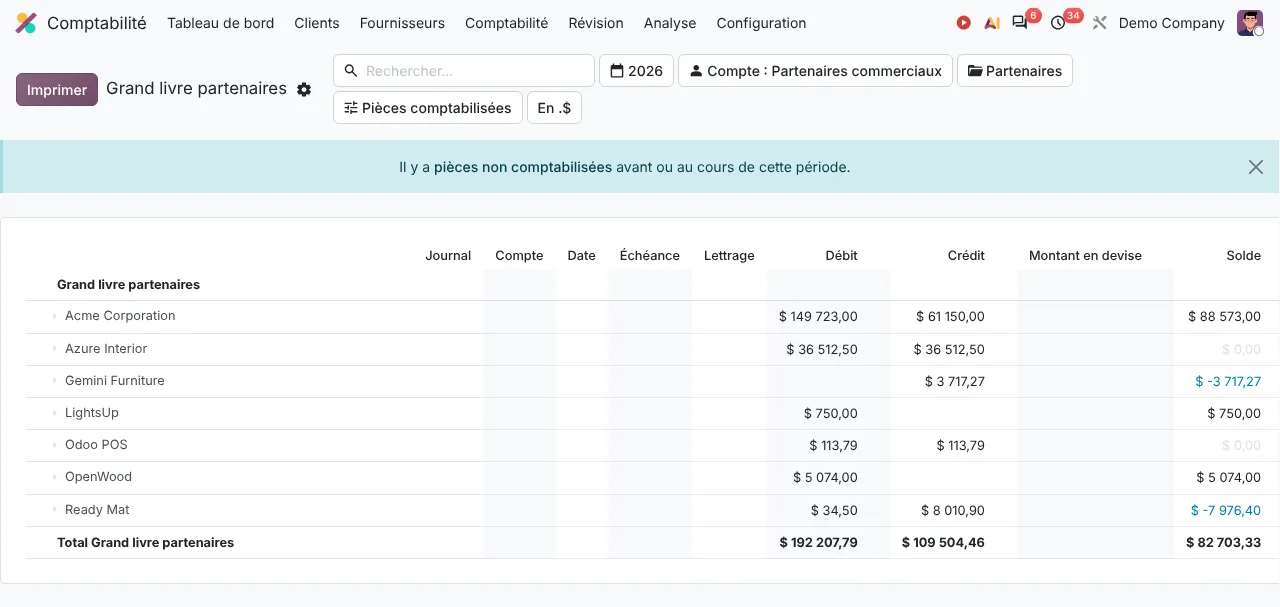The width and height of the screenshot is (1280, 607).
Task: Open the Analyse menu
Action: pyautogui.click(x=670, y=23)
